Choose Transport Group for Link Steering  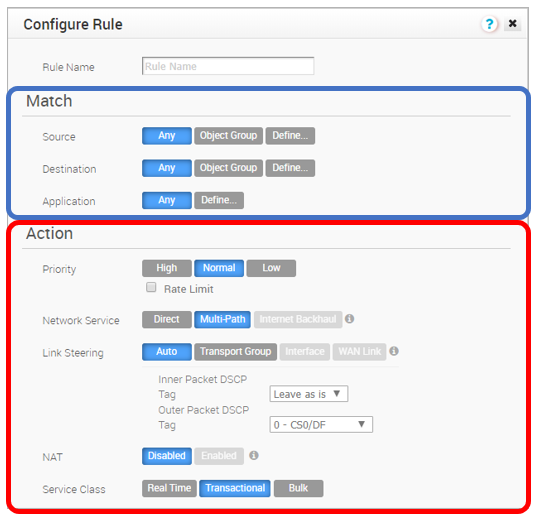pyautogui.click(x=235, y=352)
